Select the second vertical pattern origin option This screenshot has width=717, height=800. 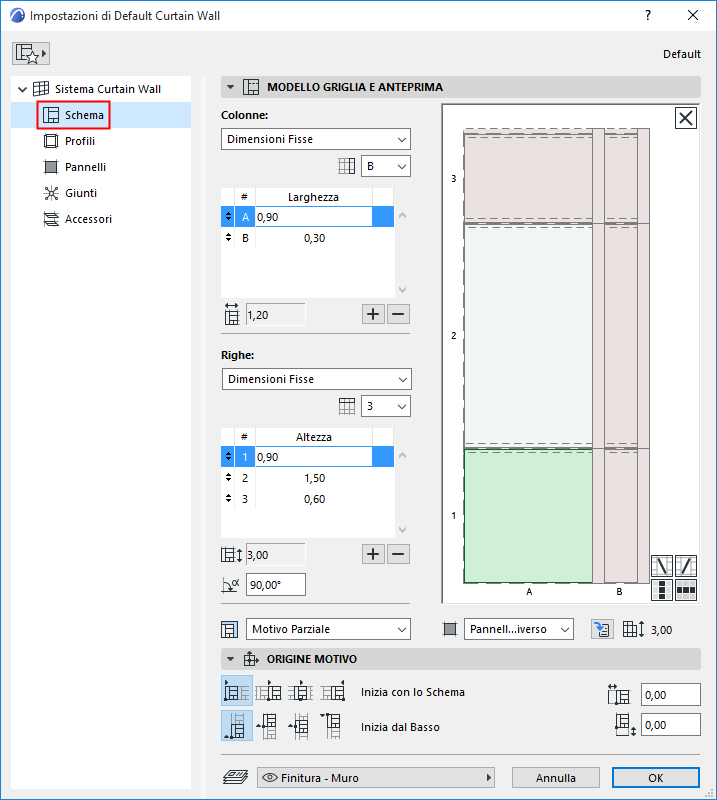coord(268,726)
